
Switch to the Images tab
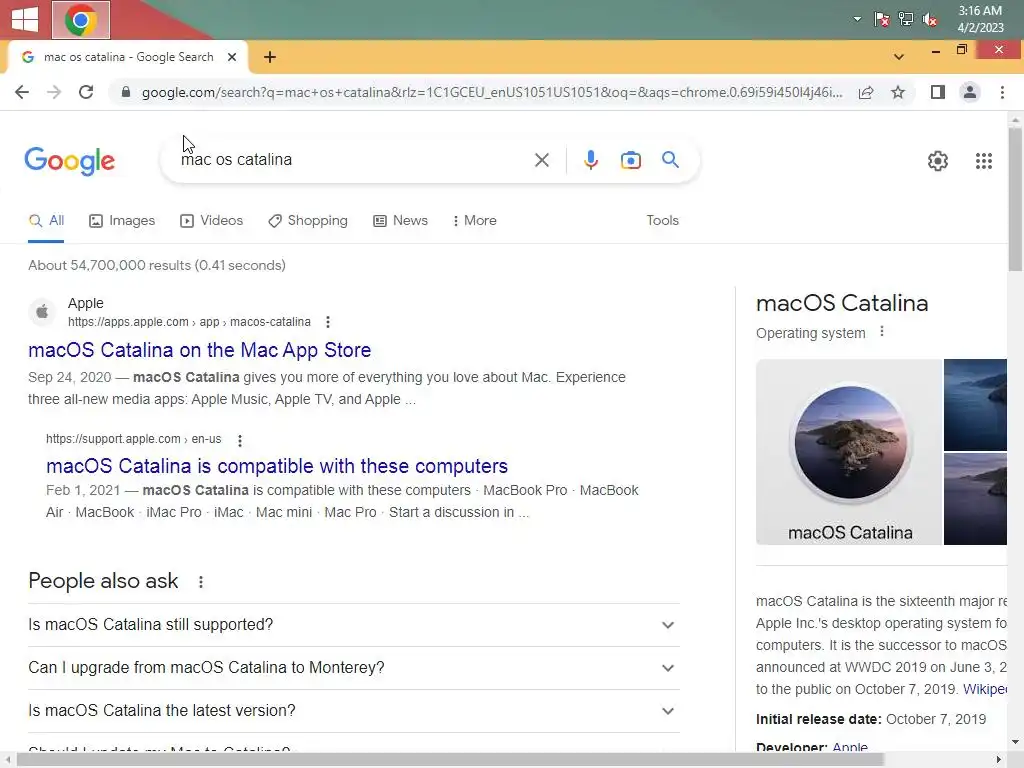click(122, 221)
